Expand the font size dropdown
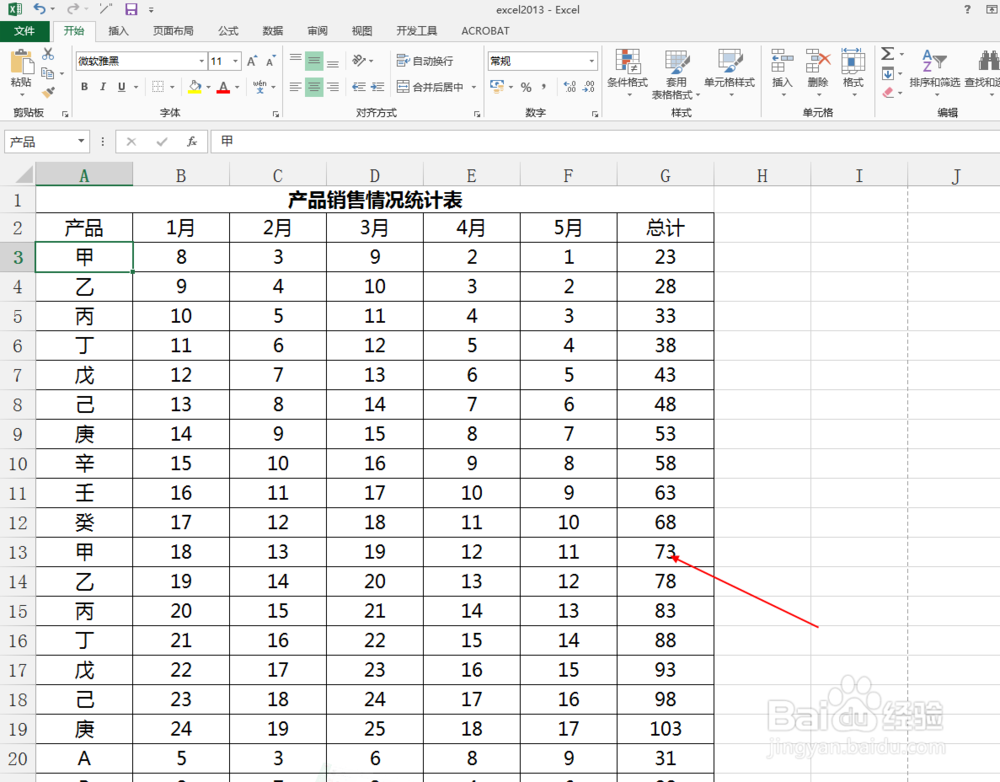Viewport: 1000px width, 782px height. tap(234, 61)
